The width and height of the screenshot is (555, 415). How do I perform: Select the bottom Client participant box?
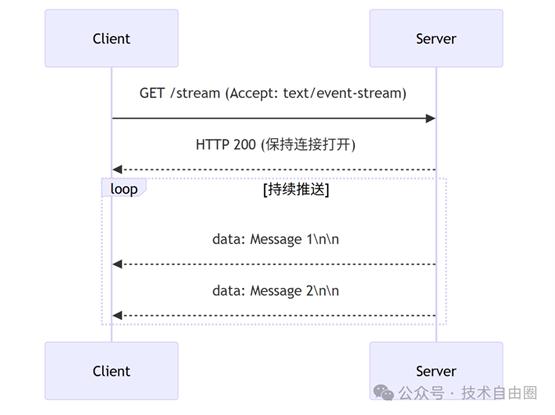click(111, 371)
